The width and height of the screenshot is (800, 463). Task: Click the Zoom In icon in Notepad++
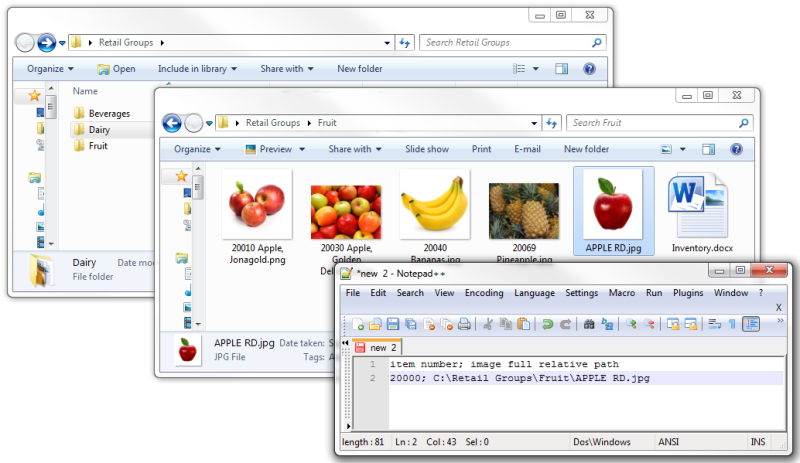tap(631, 324)
